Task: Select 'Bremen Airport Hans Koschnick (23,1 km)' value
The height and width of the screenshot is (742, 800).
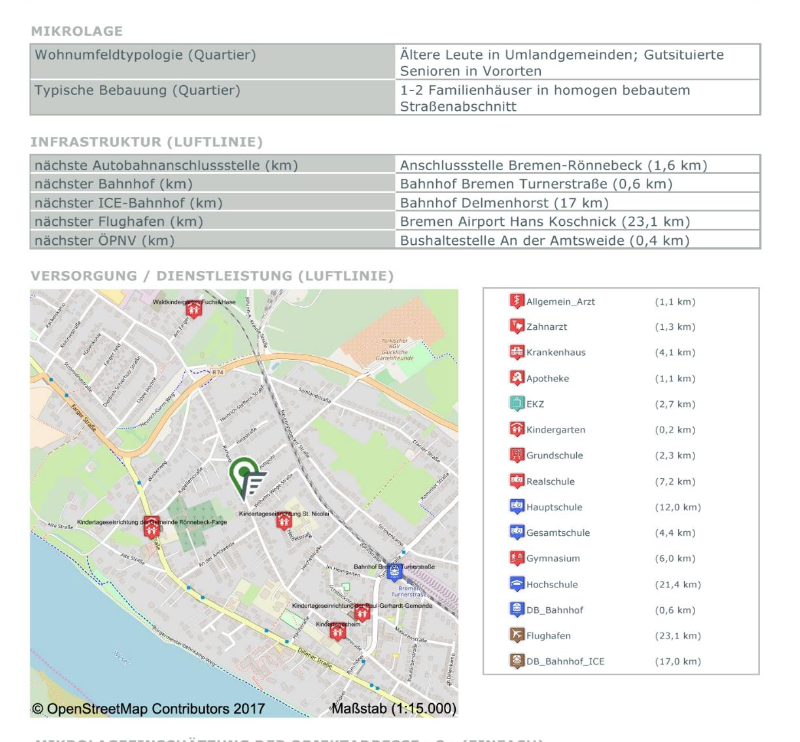Action: coord(545,221)
